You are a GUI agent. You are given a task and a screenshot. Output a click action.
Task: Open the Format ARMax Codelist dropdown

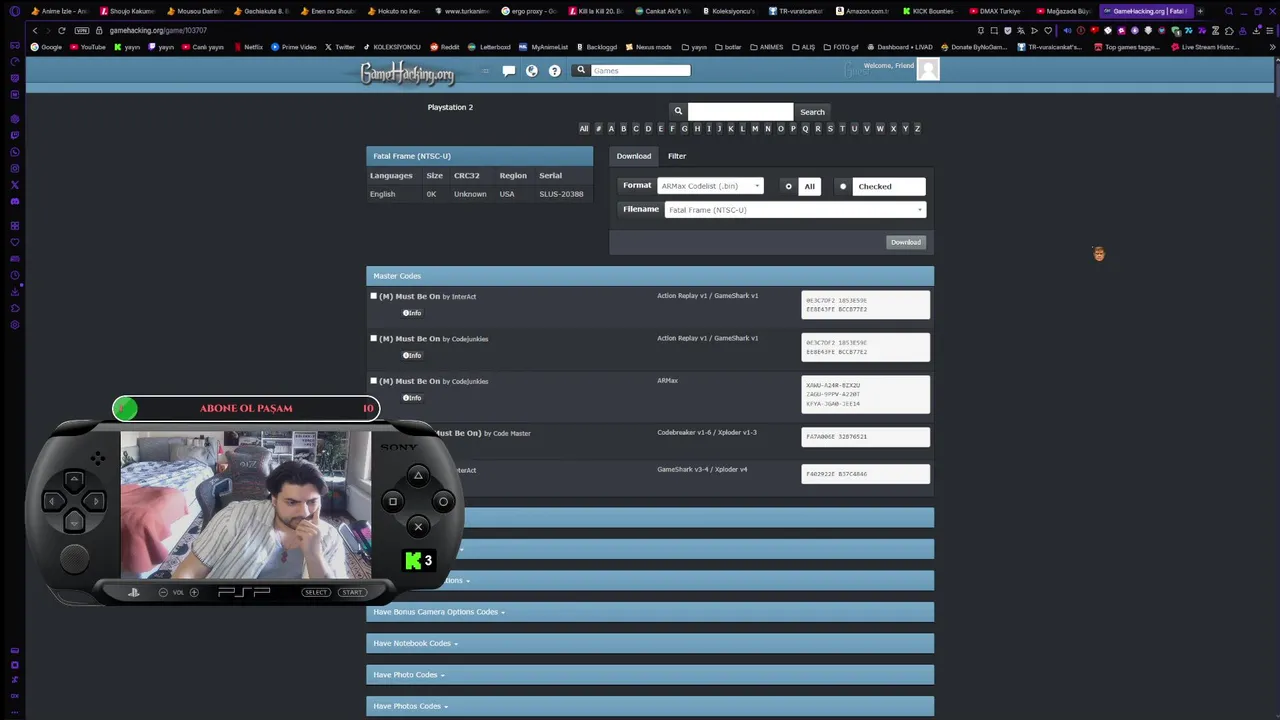tap(710, 186)
